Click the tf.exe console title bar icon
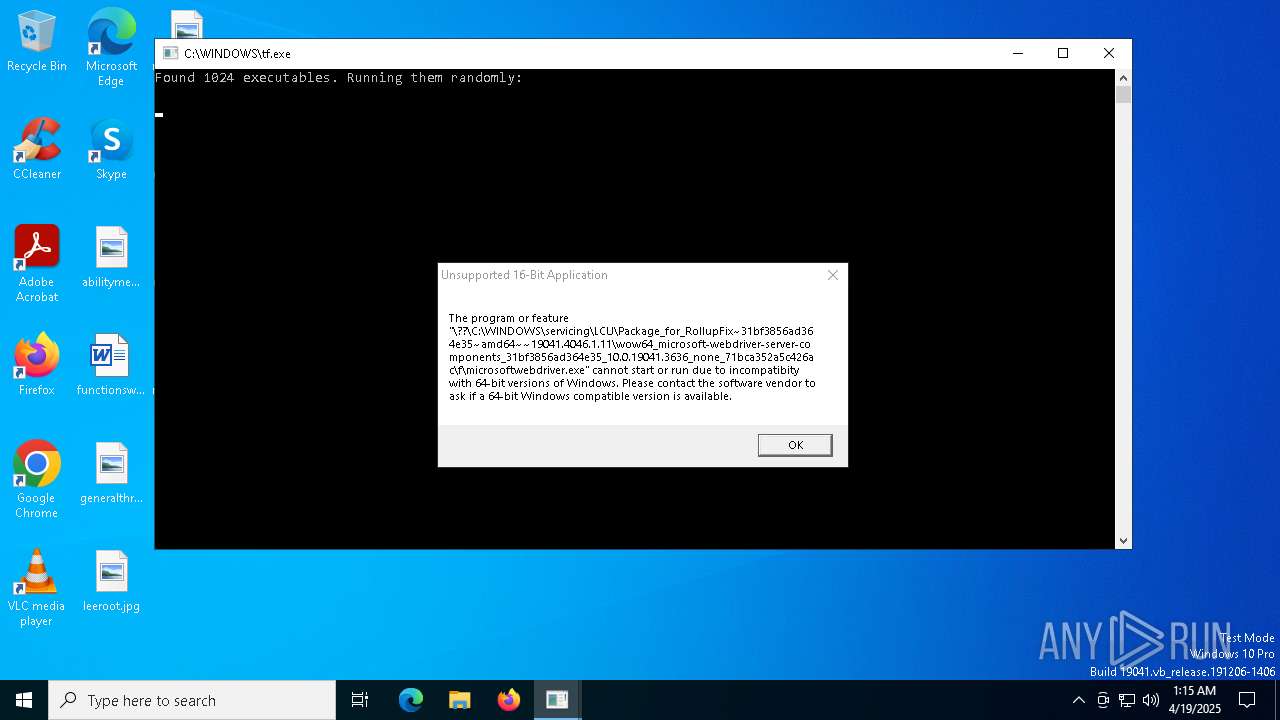Image resolution: width=1280 pixels, height=720 pixels. click(170, 53)
